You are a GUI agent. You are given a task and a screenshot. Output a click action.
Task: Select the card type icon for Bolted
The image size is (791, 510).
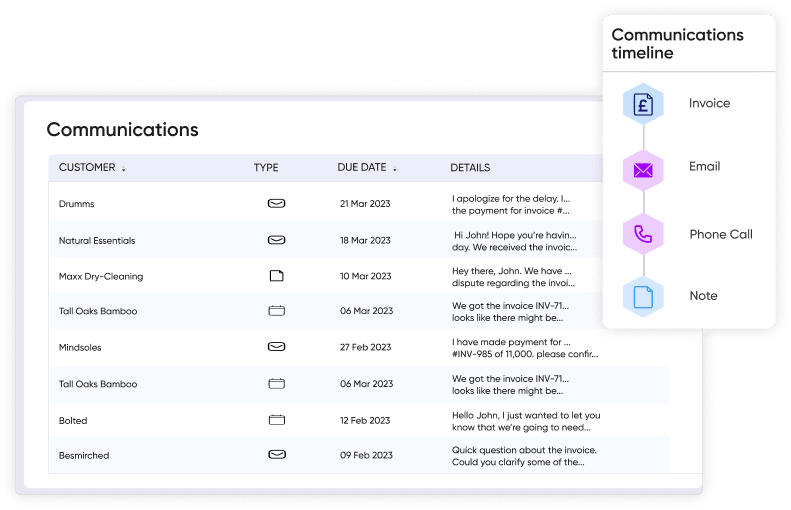pos(277,420)
